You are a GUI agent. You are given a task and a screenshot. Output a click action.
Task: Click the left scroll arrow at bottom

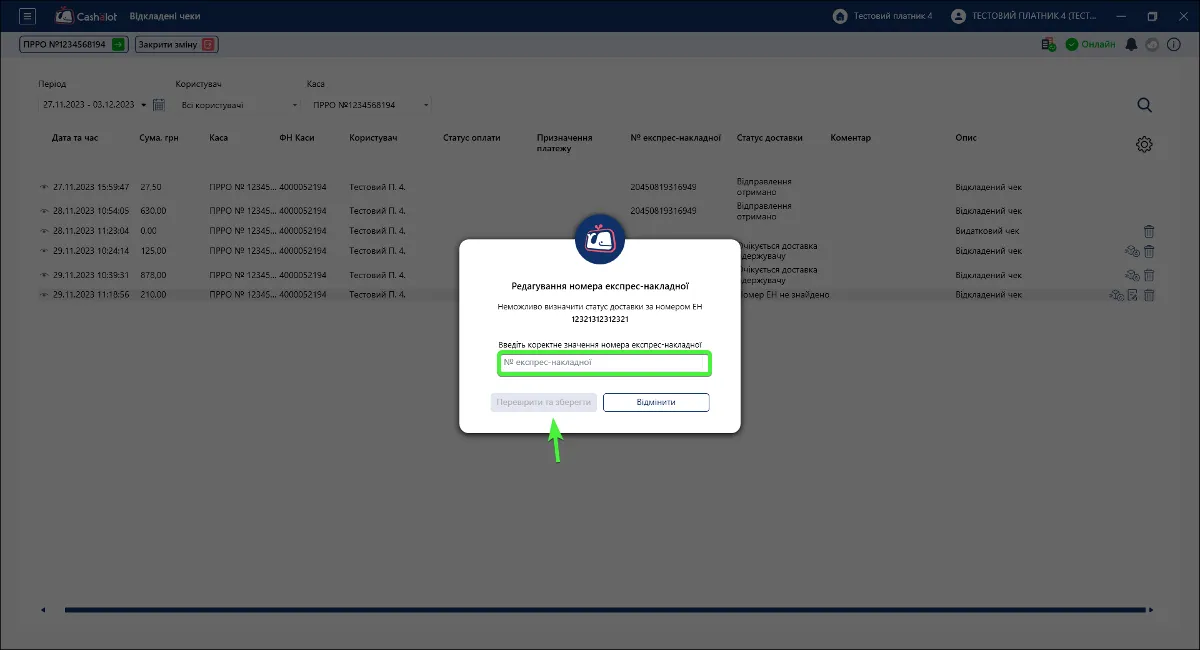point(44,609)
